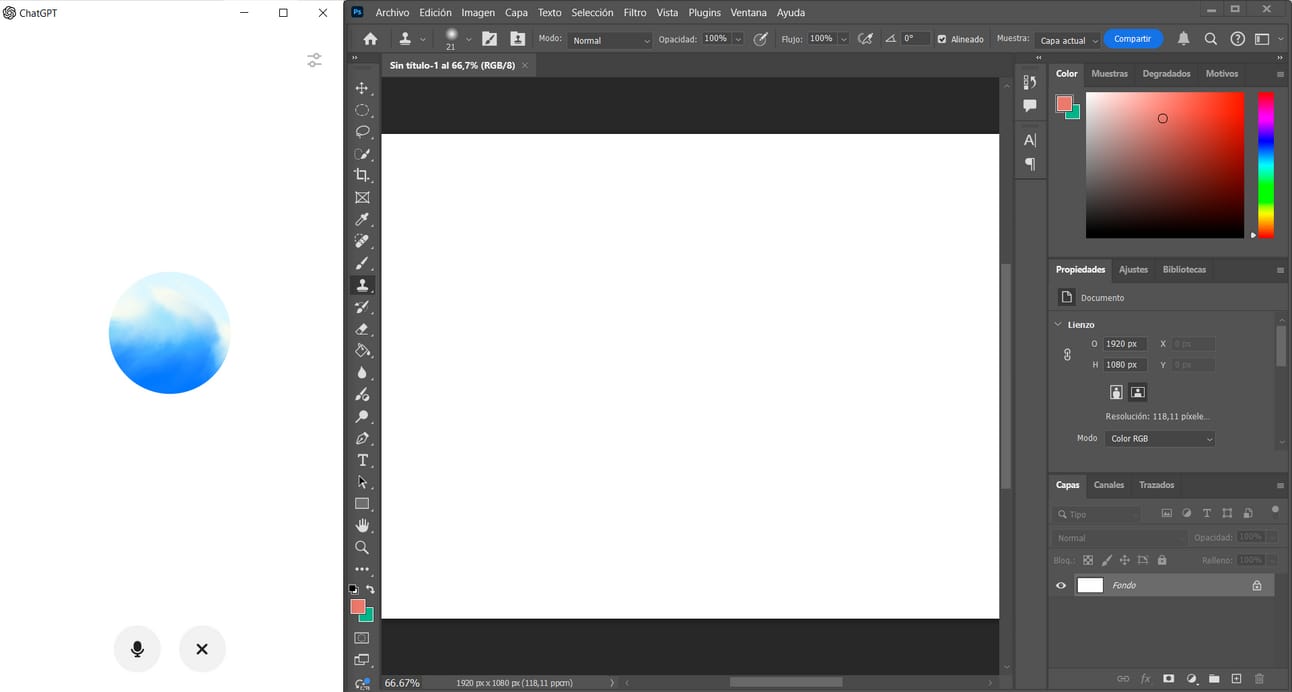Click the hue spectrum slider
The image size is (1292, 692).
pos(1266,165)
